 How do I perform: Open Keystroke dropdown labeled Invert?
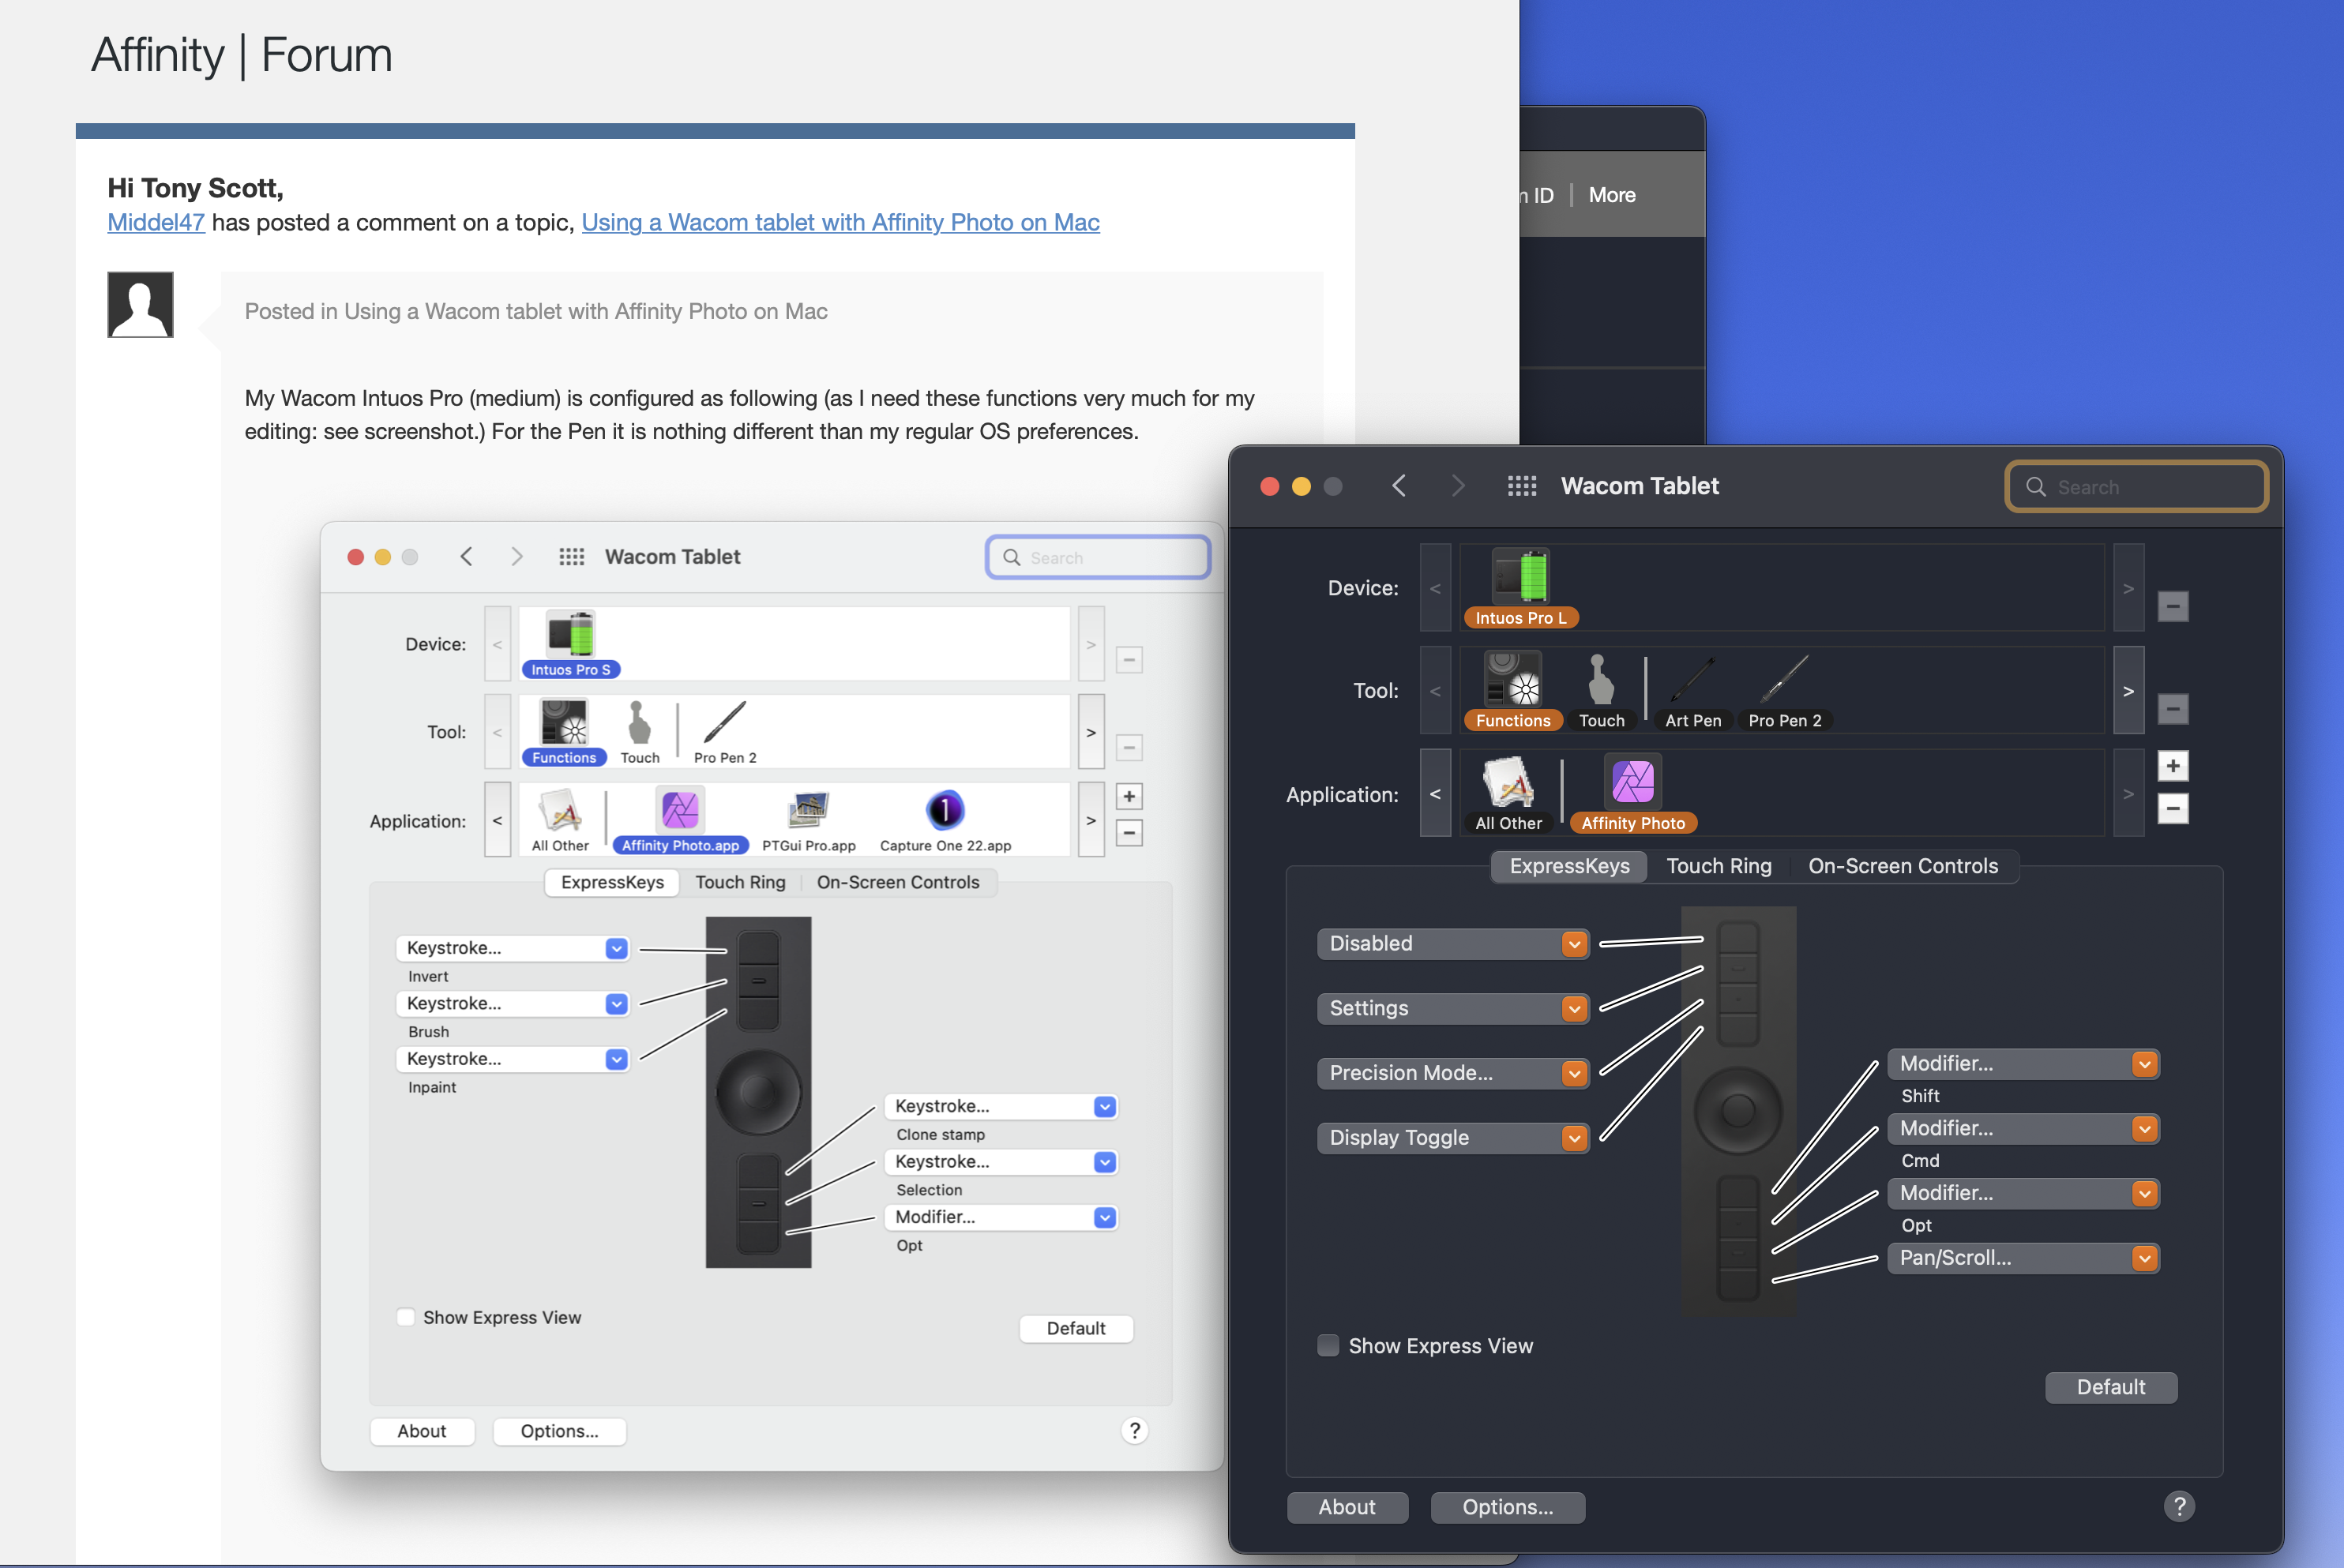coord(513,948)
